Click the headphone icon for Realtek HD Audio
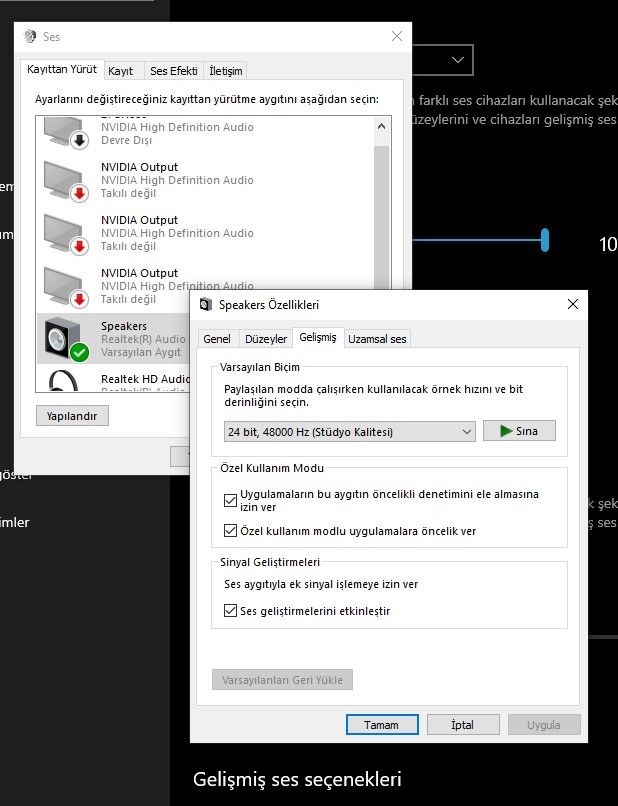The image size is (618, 806). tap(63, 381)
